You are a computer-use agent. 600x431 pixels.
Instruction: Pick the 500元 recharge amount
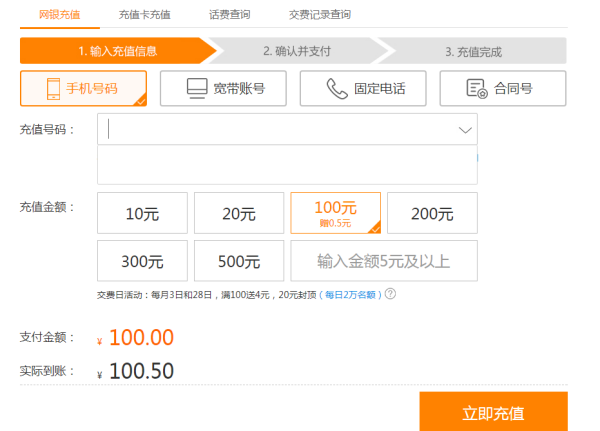pyautogui.click(x=239, y=261)
